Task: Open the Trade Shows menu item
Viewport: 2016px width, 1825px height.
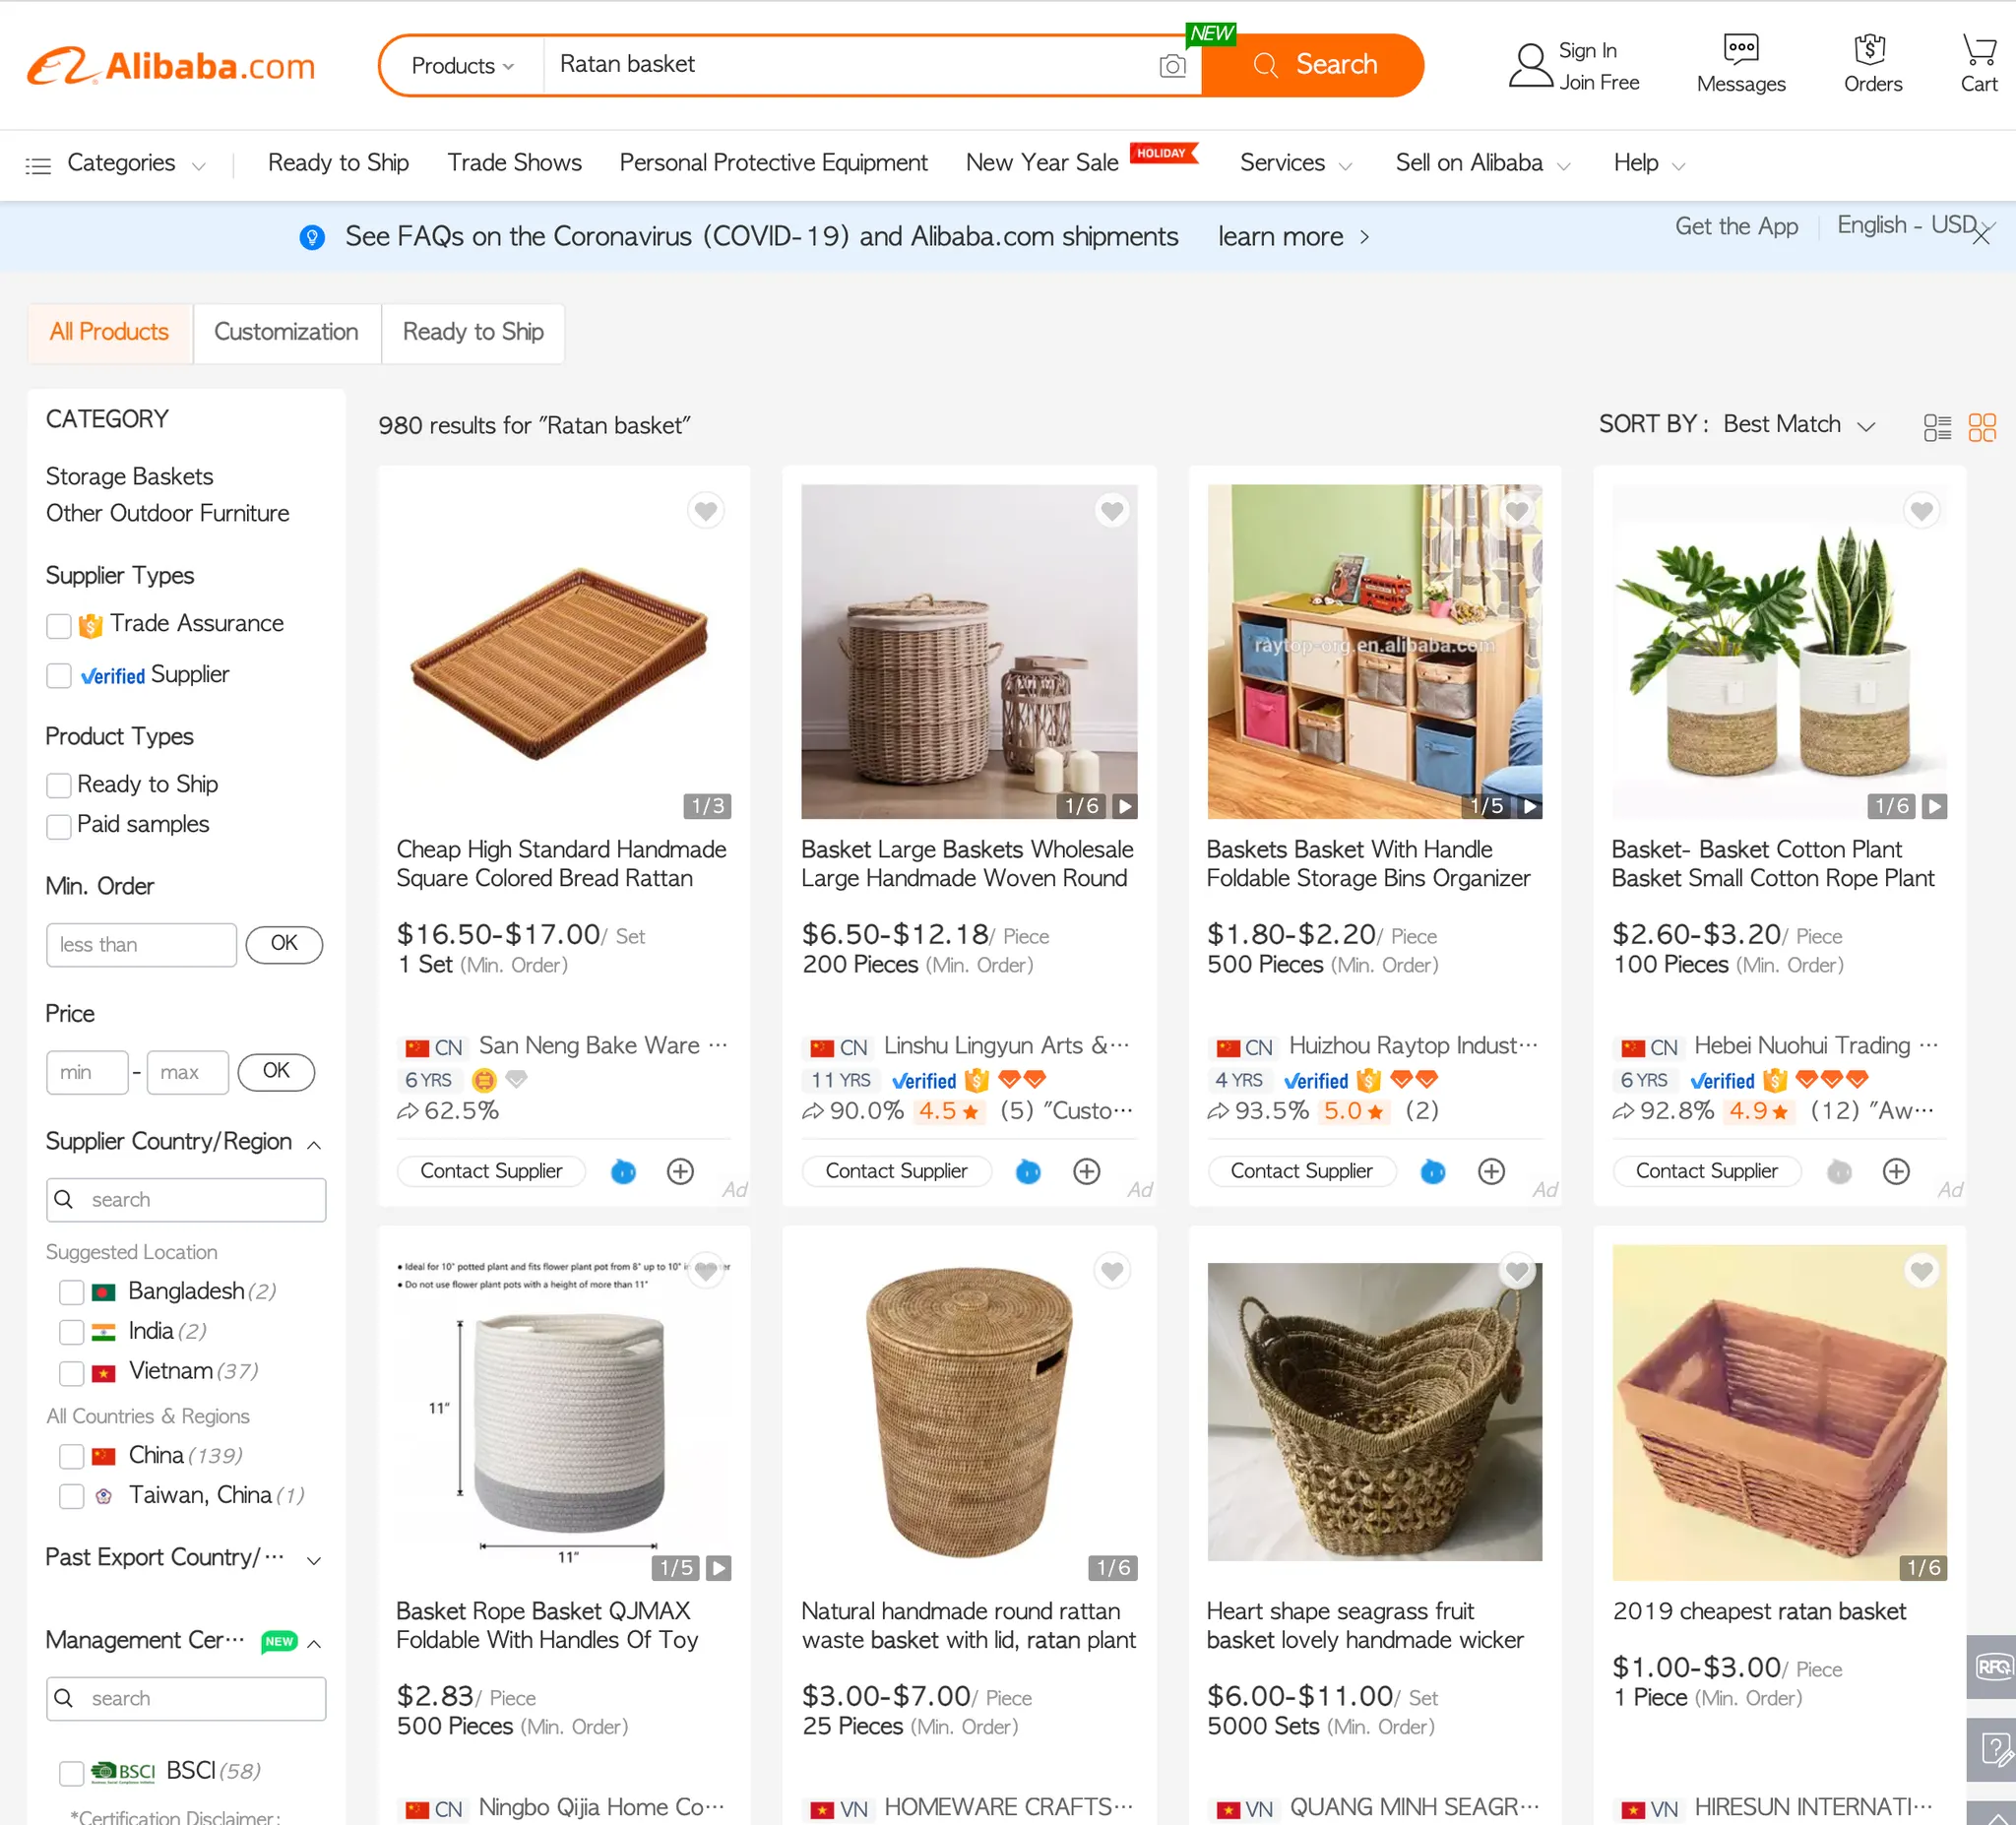Action: coord(514,163)
